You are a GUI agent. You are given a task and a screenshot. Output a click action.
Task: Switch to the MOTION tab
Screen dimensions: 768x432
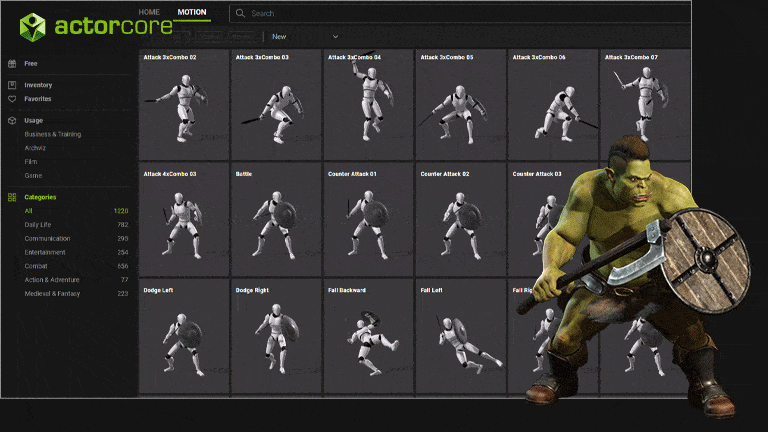click(x=192, y=13)
